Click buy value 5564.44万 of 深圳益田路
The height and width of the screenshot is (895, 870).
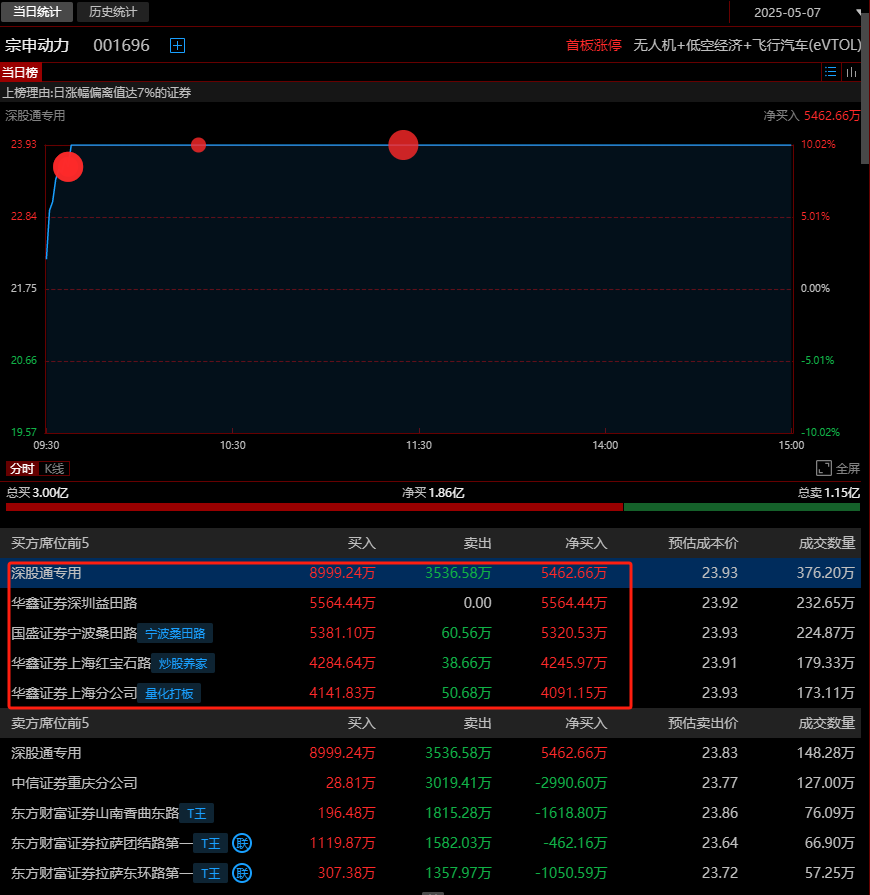(x=342, y=603)
